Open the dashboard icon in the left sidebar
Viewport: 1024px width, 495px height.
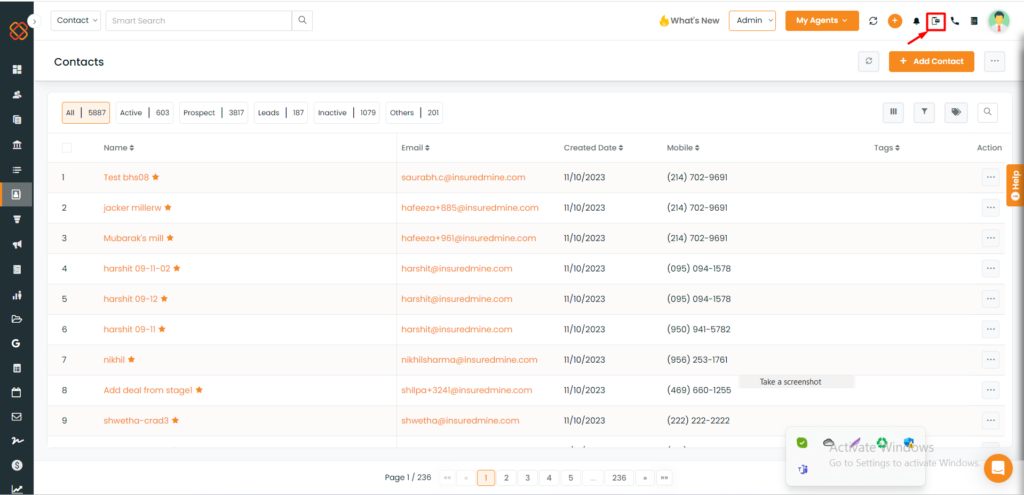[x=17, y=69]
